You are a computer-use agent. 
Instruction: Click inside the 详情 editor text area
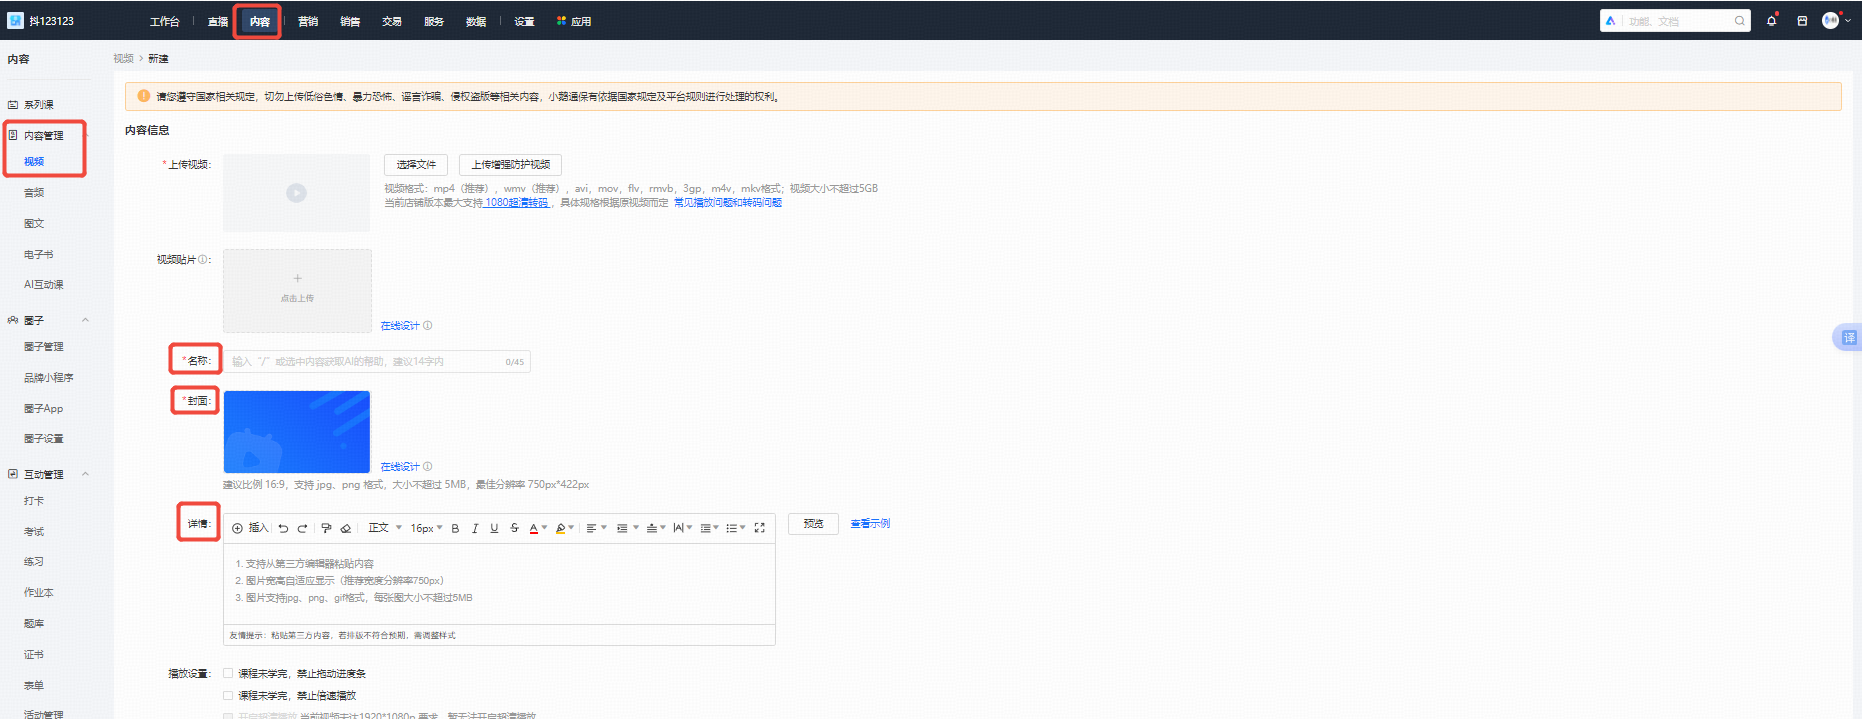tap(499, 583)
